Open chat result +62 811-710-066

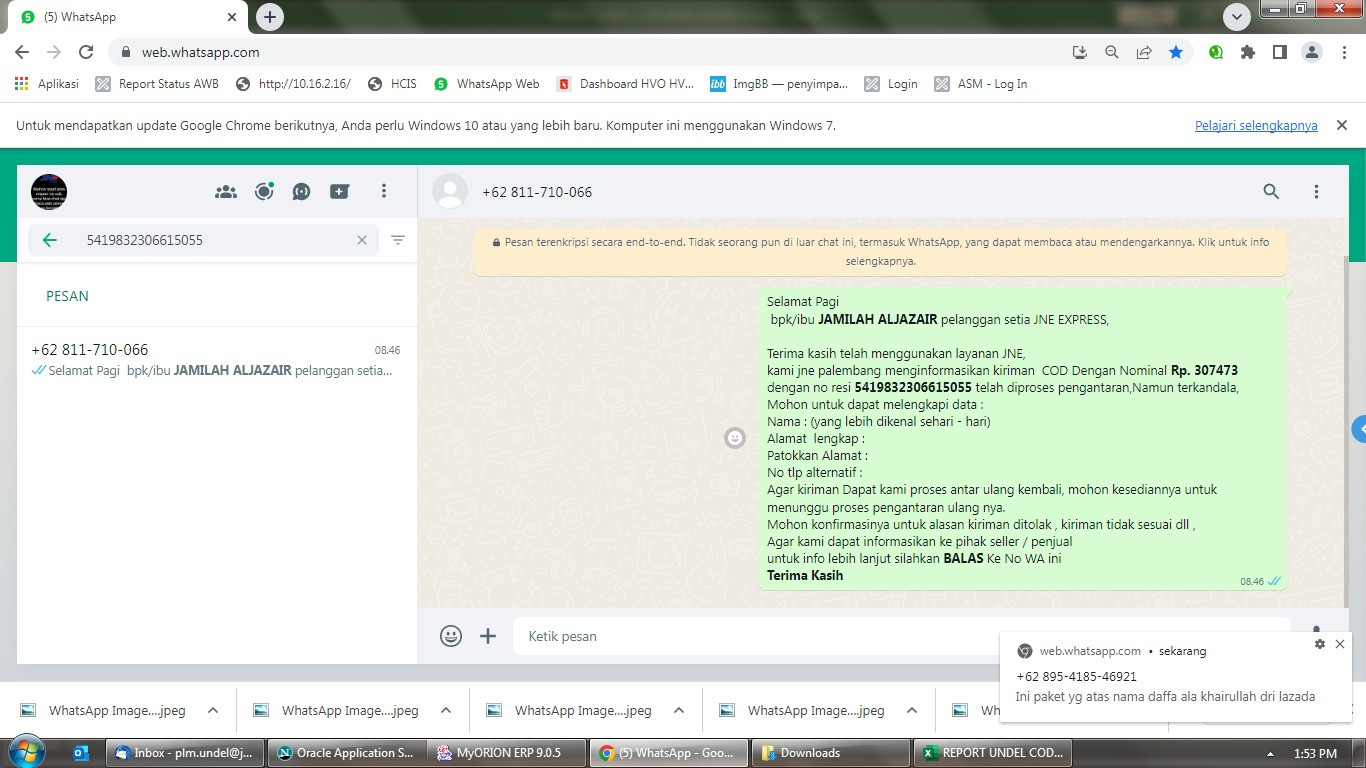pyautogui.click(x=216, y=360)
